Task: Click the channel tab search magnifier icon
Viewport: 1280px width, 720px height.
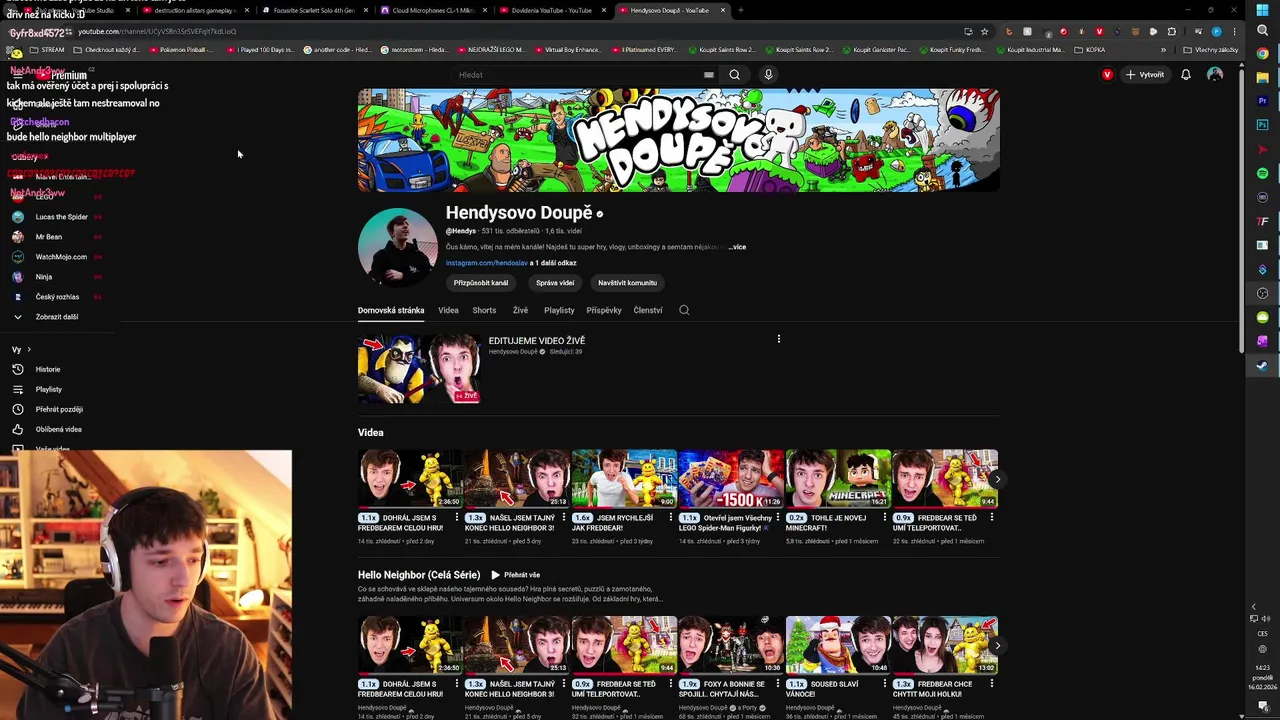Action: click(x=684, y=310)
